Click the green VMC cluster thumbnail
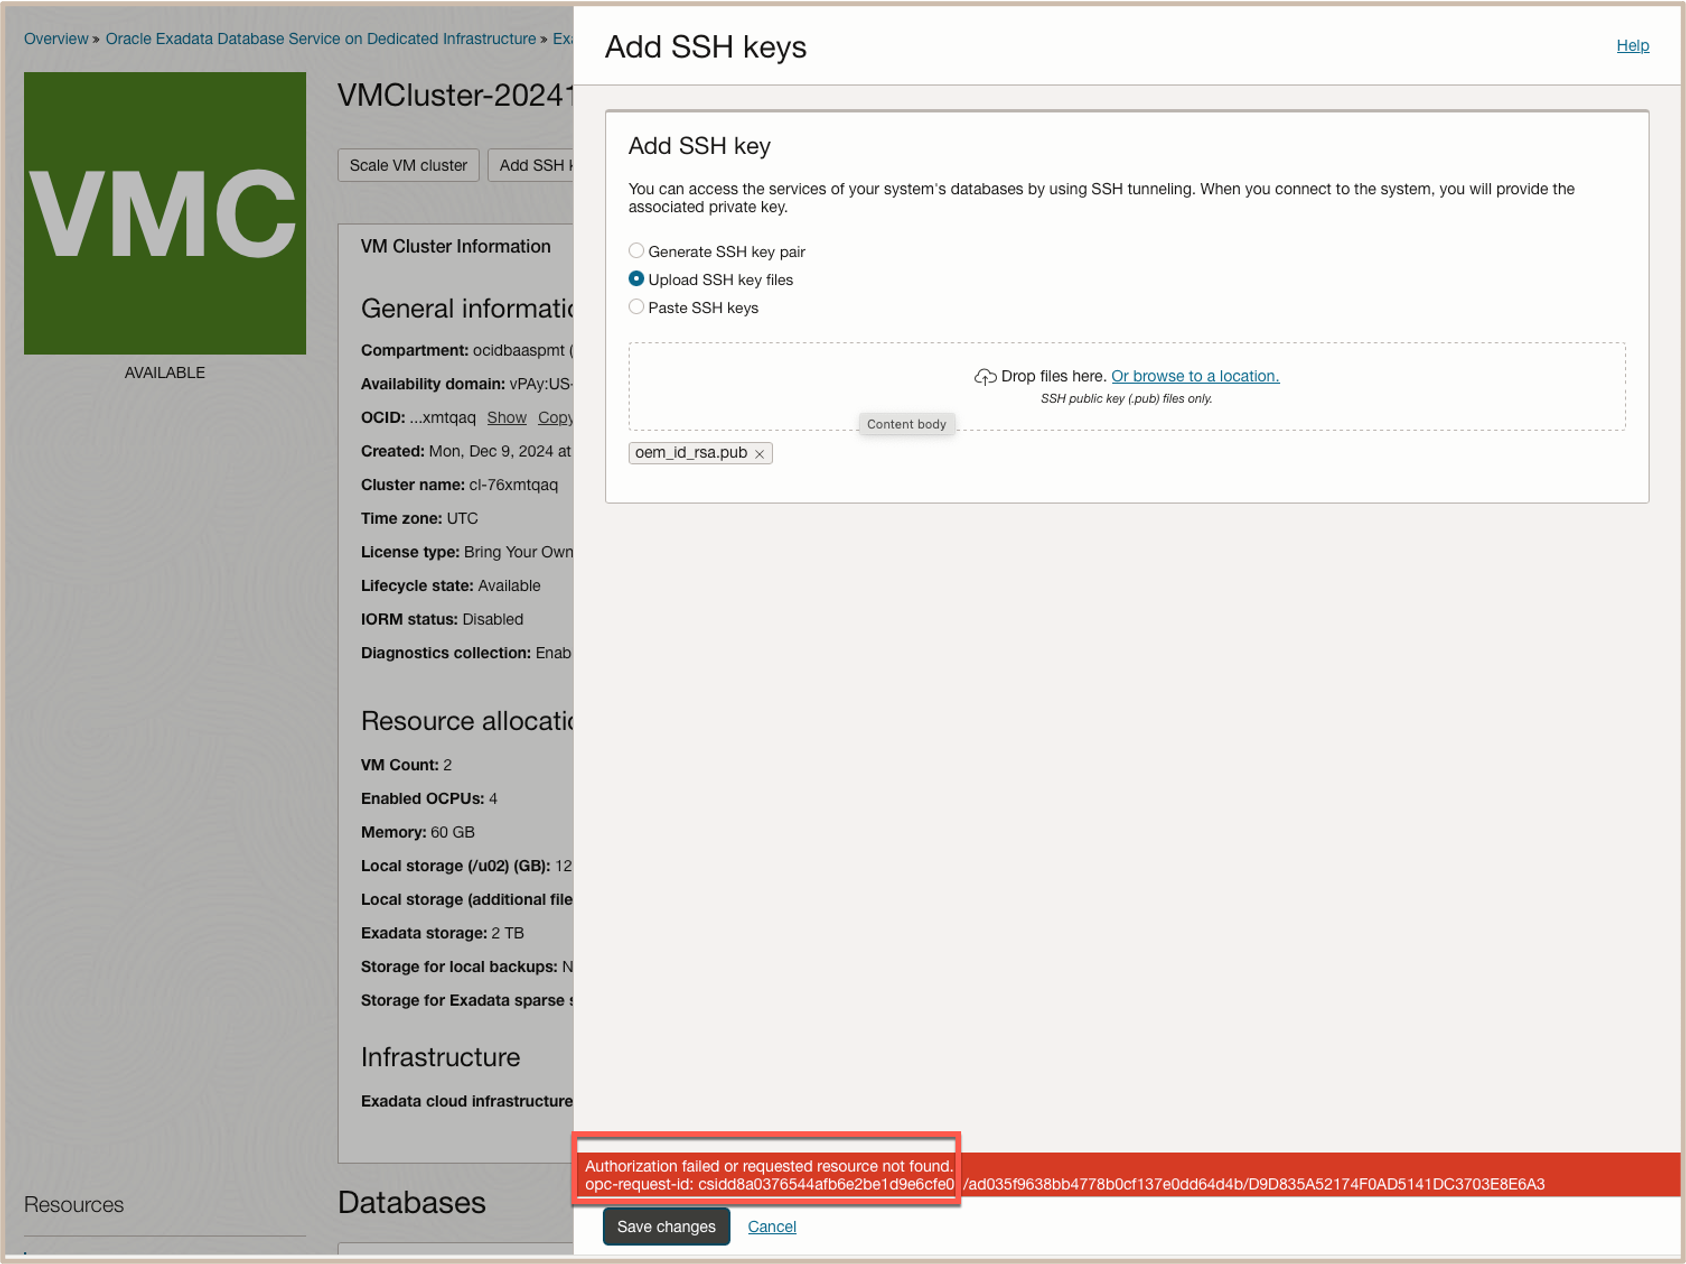The height and width of the screenshot is (1264, 1686). 165,213
